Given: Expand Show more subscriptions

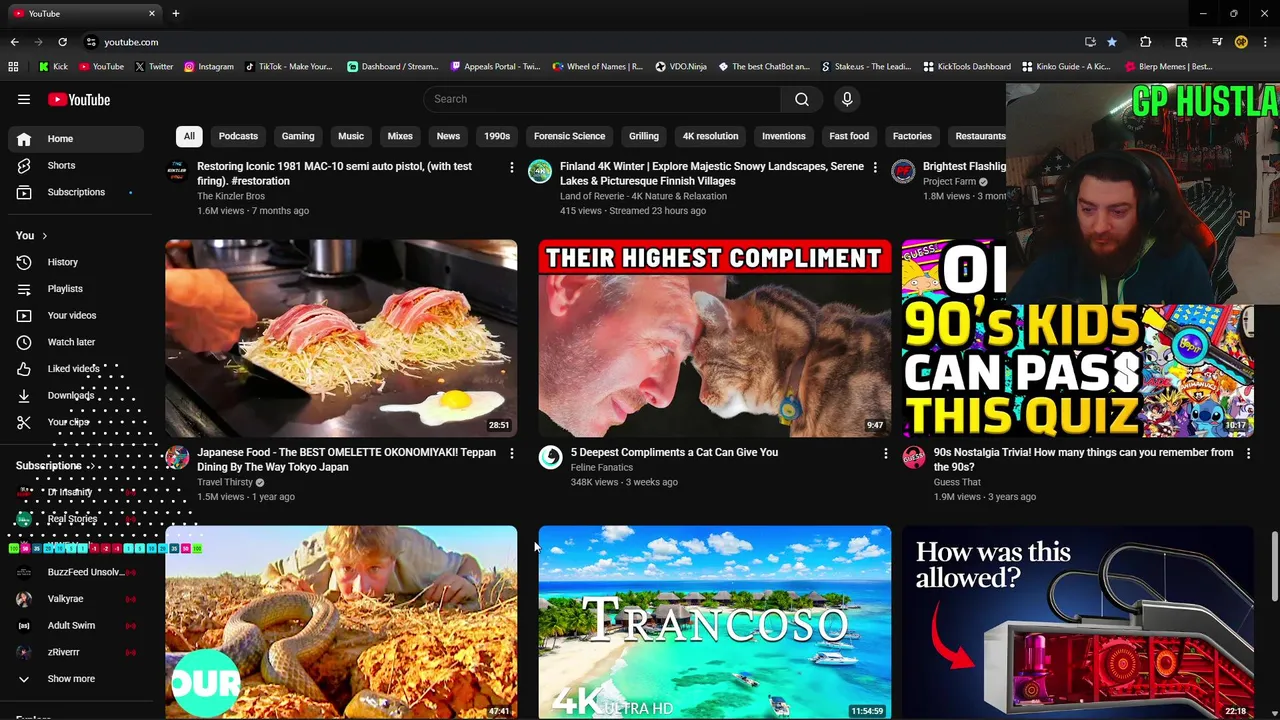Looking at the screenshot, I should coord(76,679).
